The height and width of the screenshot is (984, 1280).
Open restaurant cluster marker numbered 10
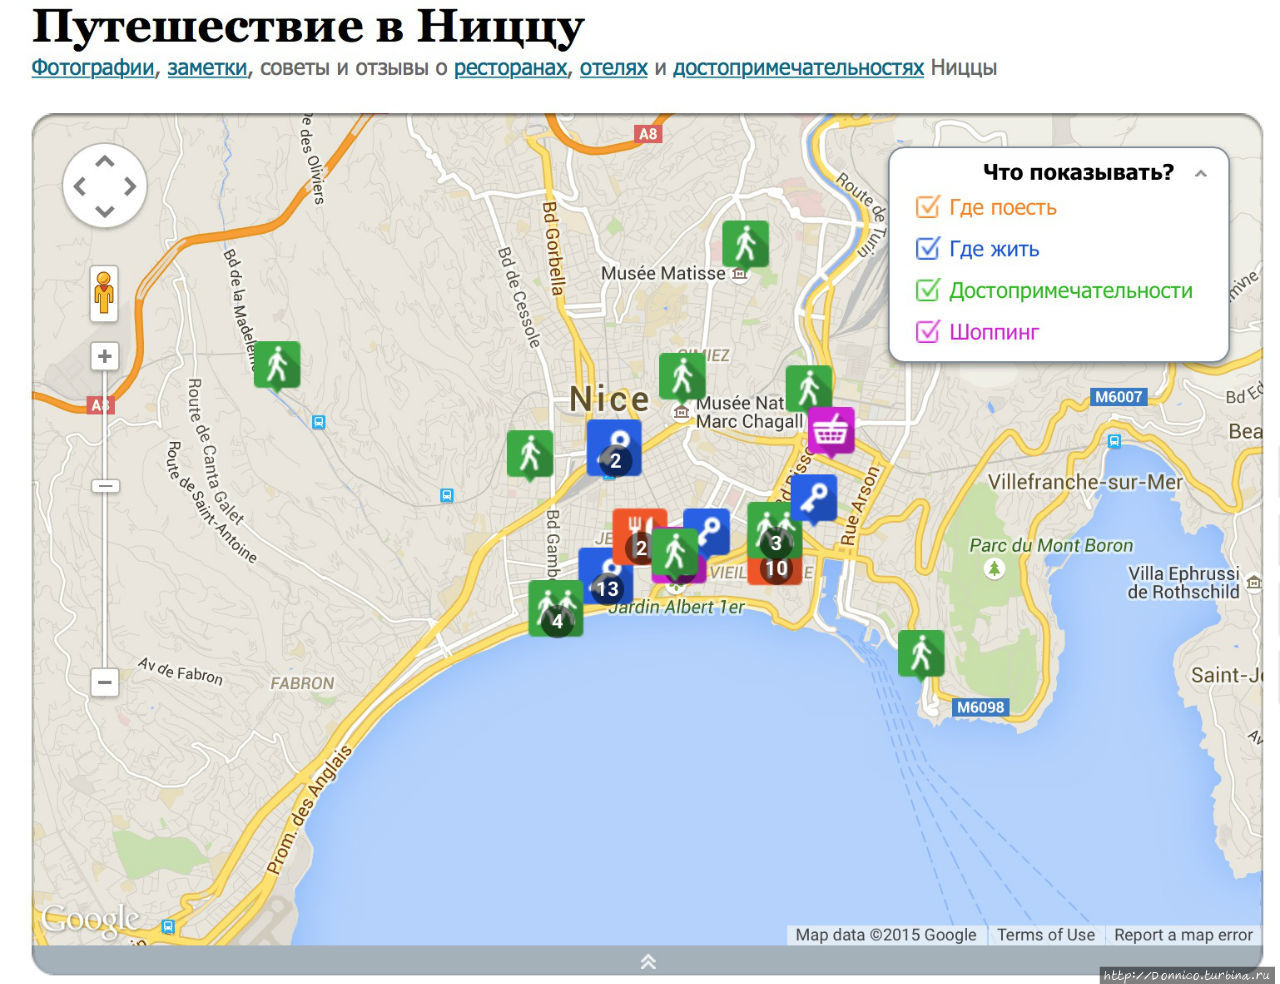776,570
